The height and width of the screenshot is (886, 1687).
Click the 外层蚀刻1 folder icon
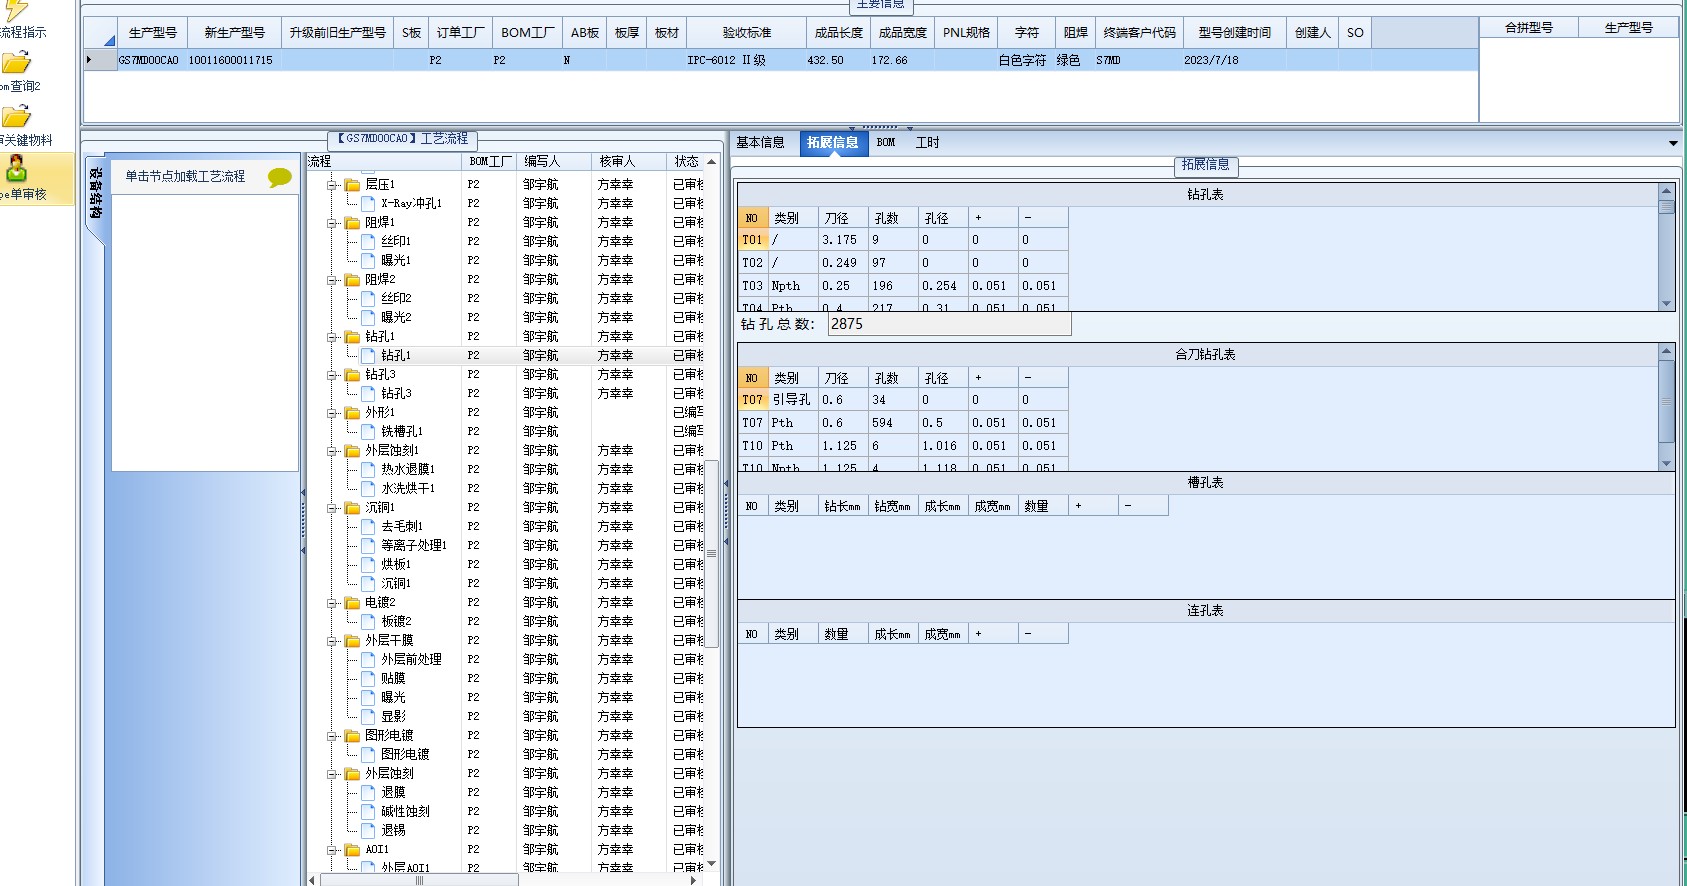[x=352, y=451]
